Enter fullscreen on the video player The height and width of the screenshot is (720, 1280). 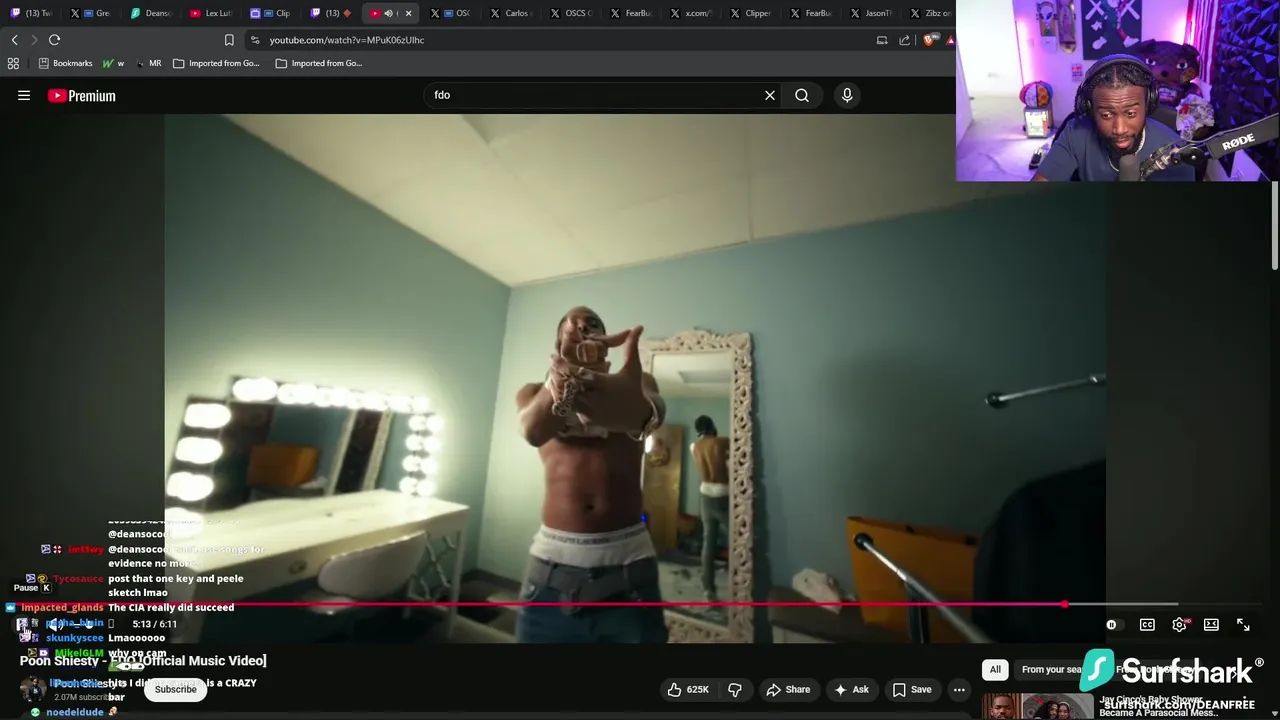[1243, 625]
